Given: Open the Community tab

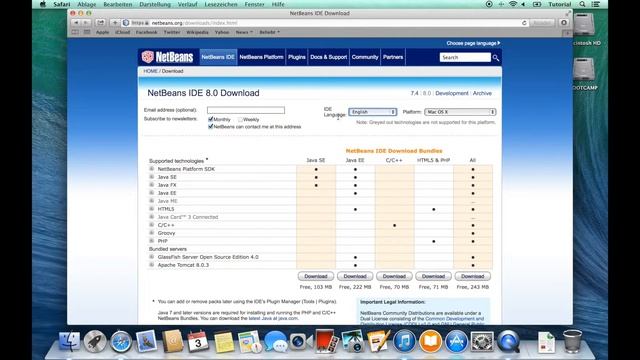Looking at the screenshot, I should pyautogui.click(x=365, y=57).
